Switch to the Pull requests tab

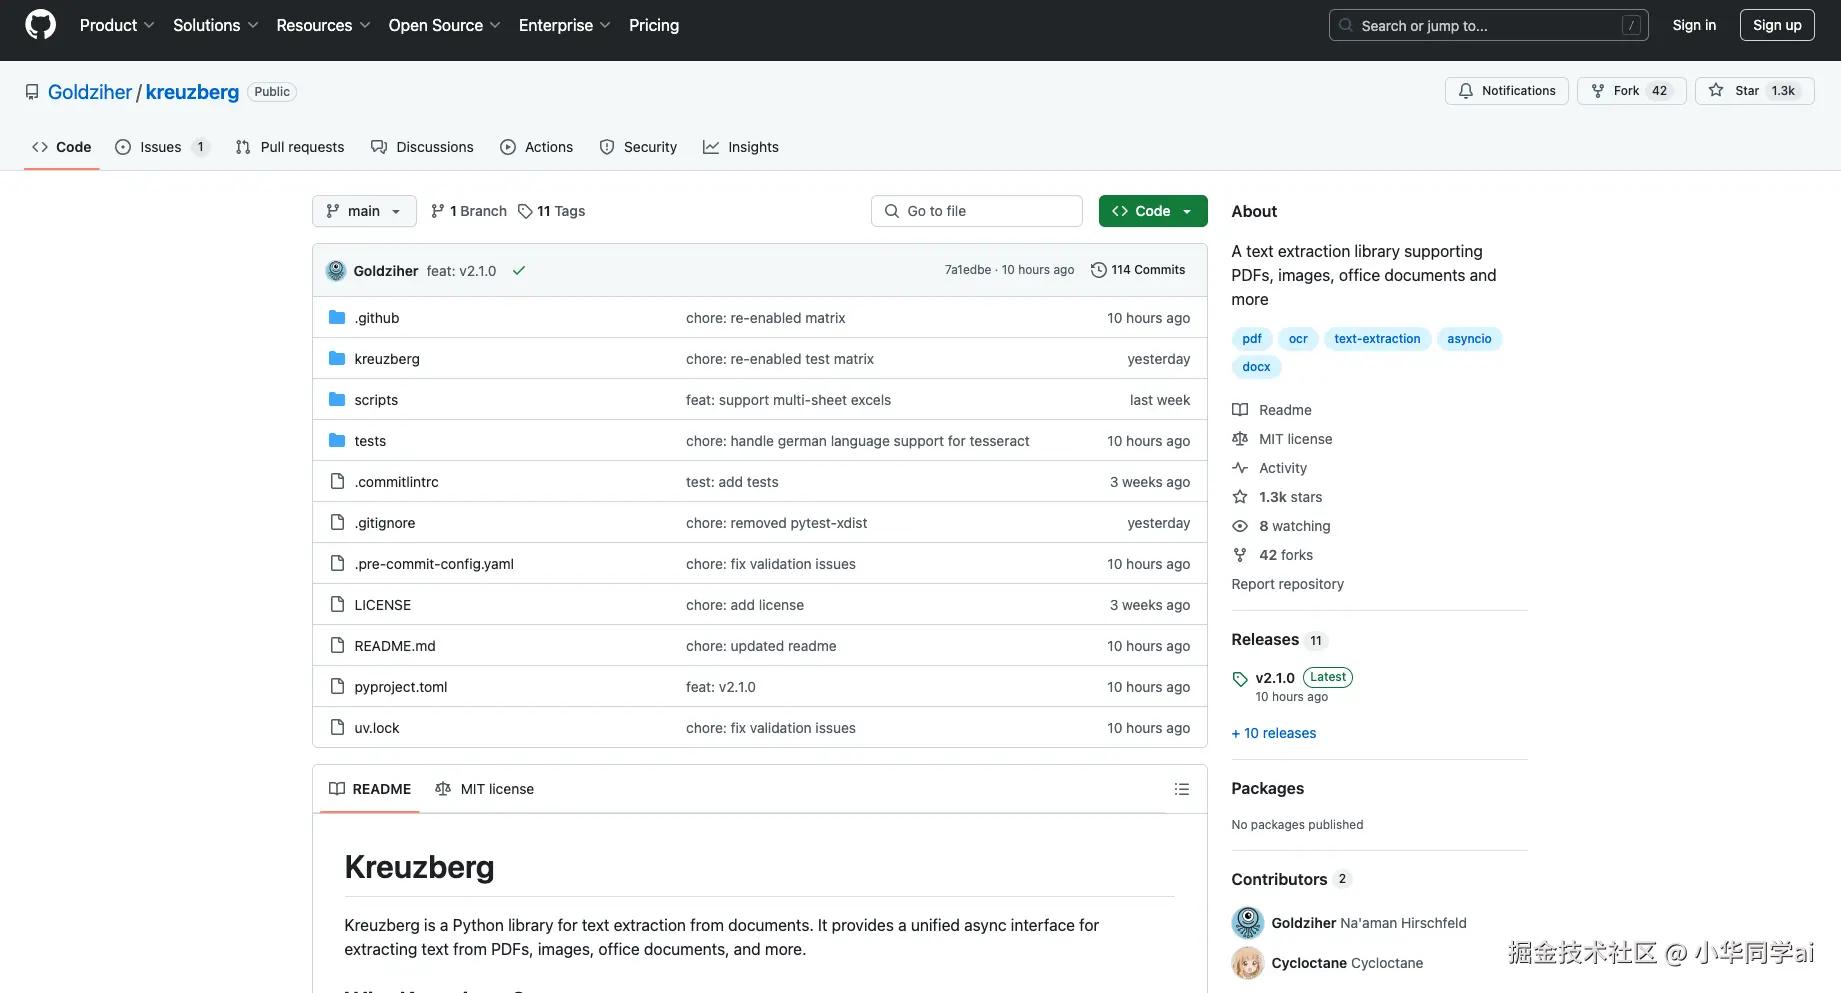pyautogui.click(x=290, y=147)
